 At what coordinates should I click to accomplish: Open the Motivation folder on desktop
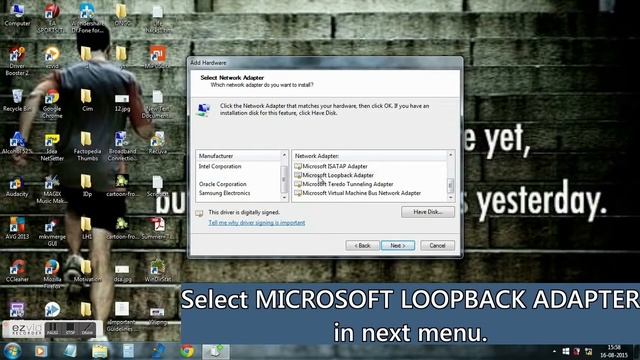87,271
